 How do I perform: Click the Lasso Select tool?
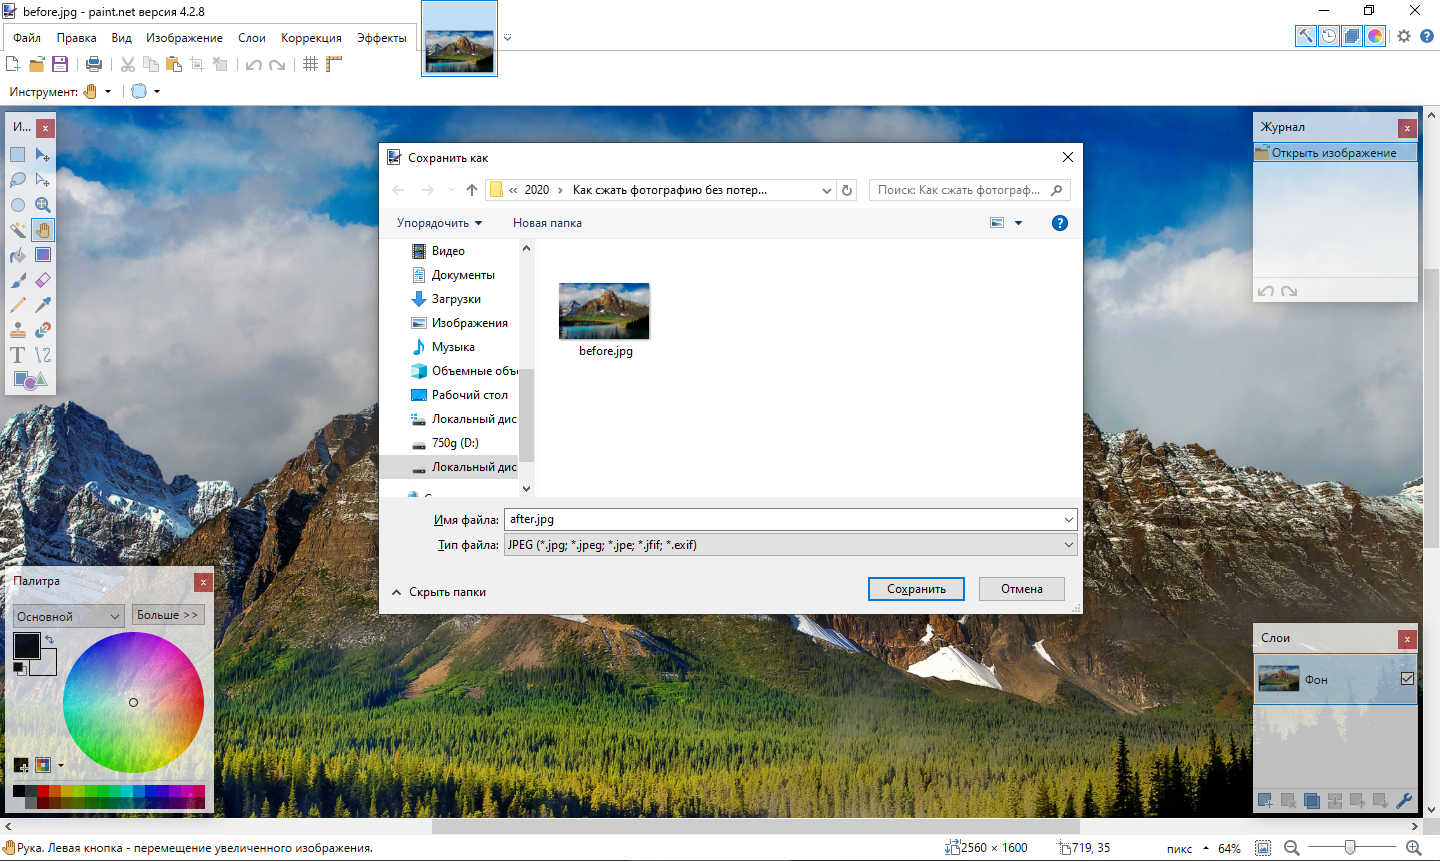tap(18, 180)
